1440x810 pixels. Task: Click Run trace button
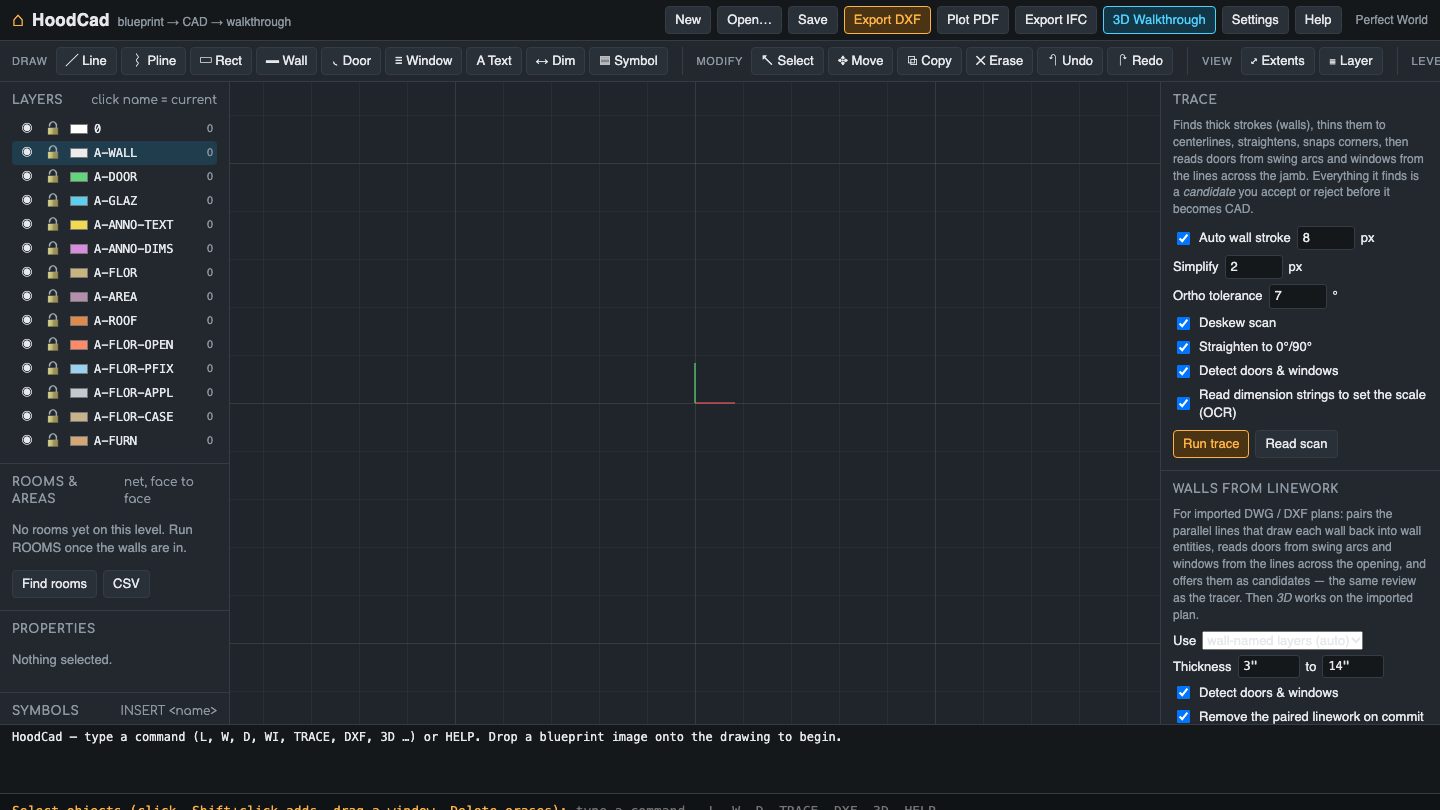click(x=1211, y=444)
